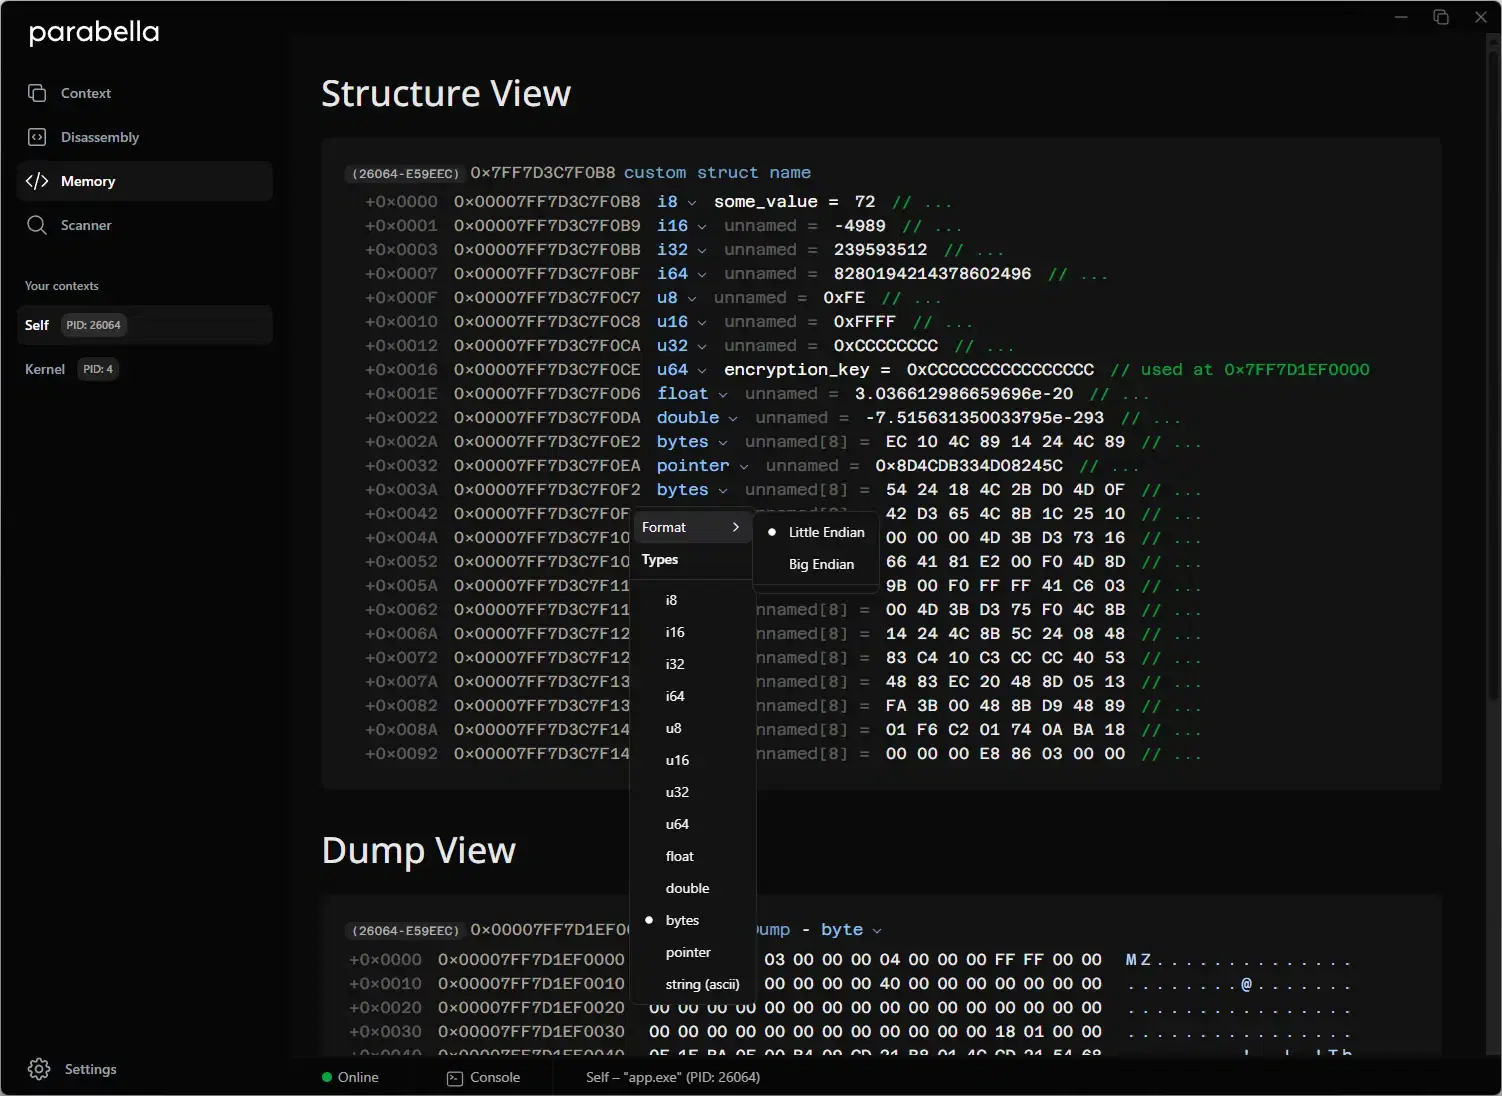Click the parabella logo
The height and width of the screenshot is (1096, 1502).
pyautogui.click(x=93, y=32)
